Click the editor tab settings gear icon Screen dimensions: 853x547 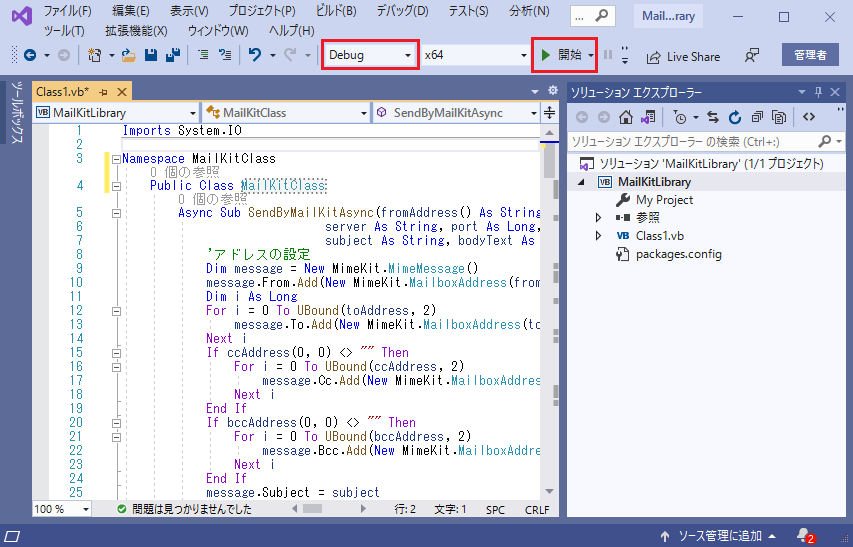(553, 90)
